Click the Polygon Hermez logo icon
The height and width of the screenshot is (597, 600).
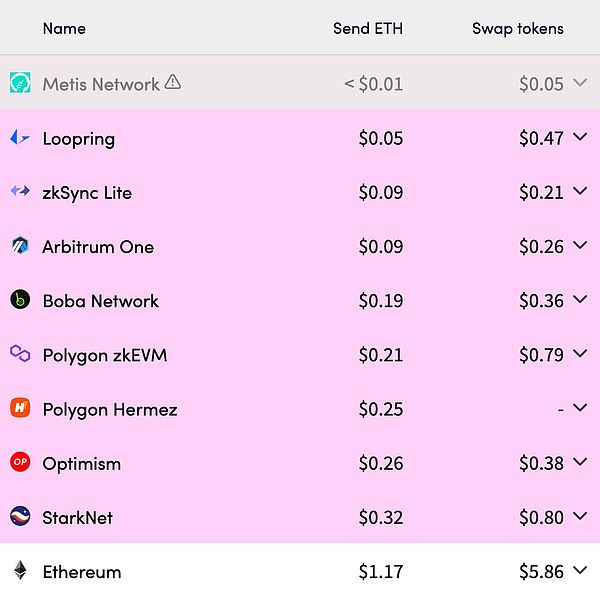pos(20,408)
